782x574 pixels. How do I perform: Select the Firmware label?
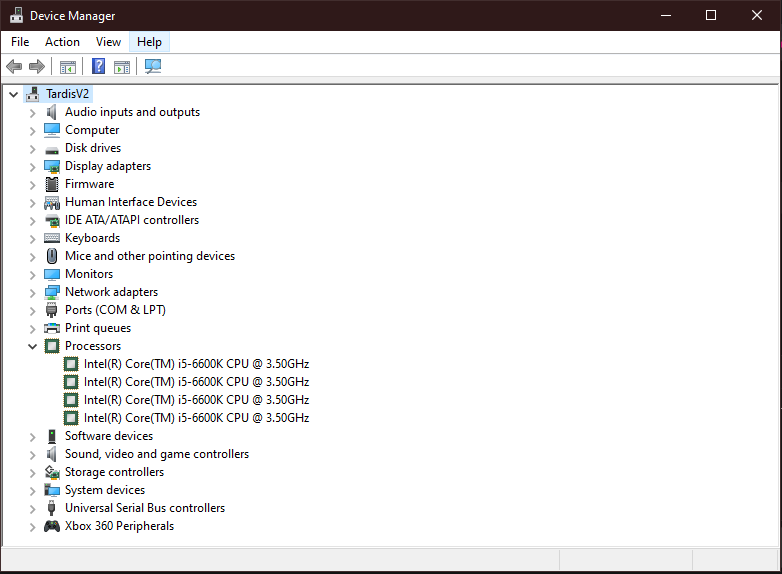click(90, 184)
